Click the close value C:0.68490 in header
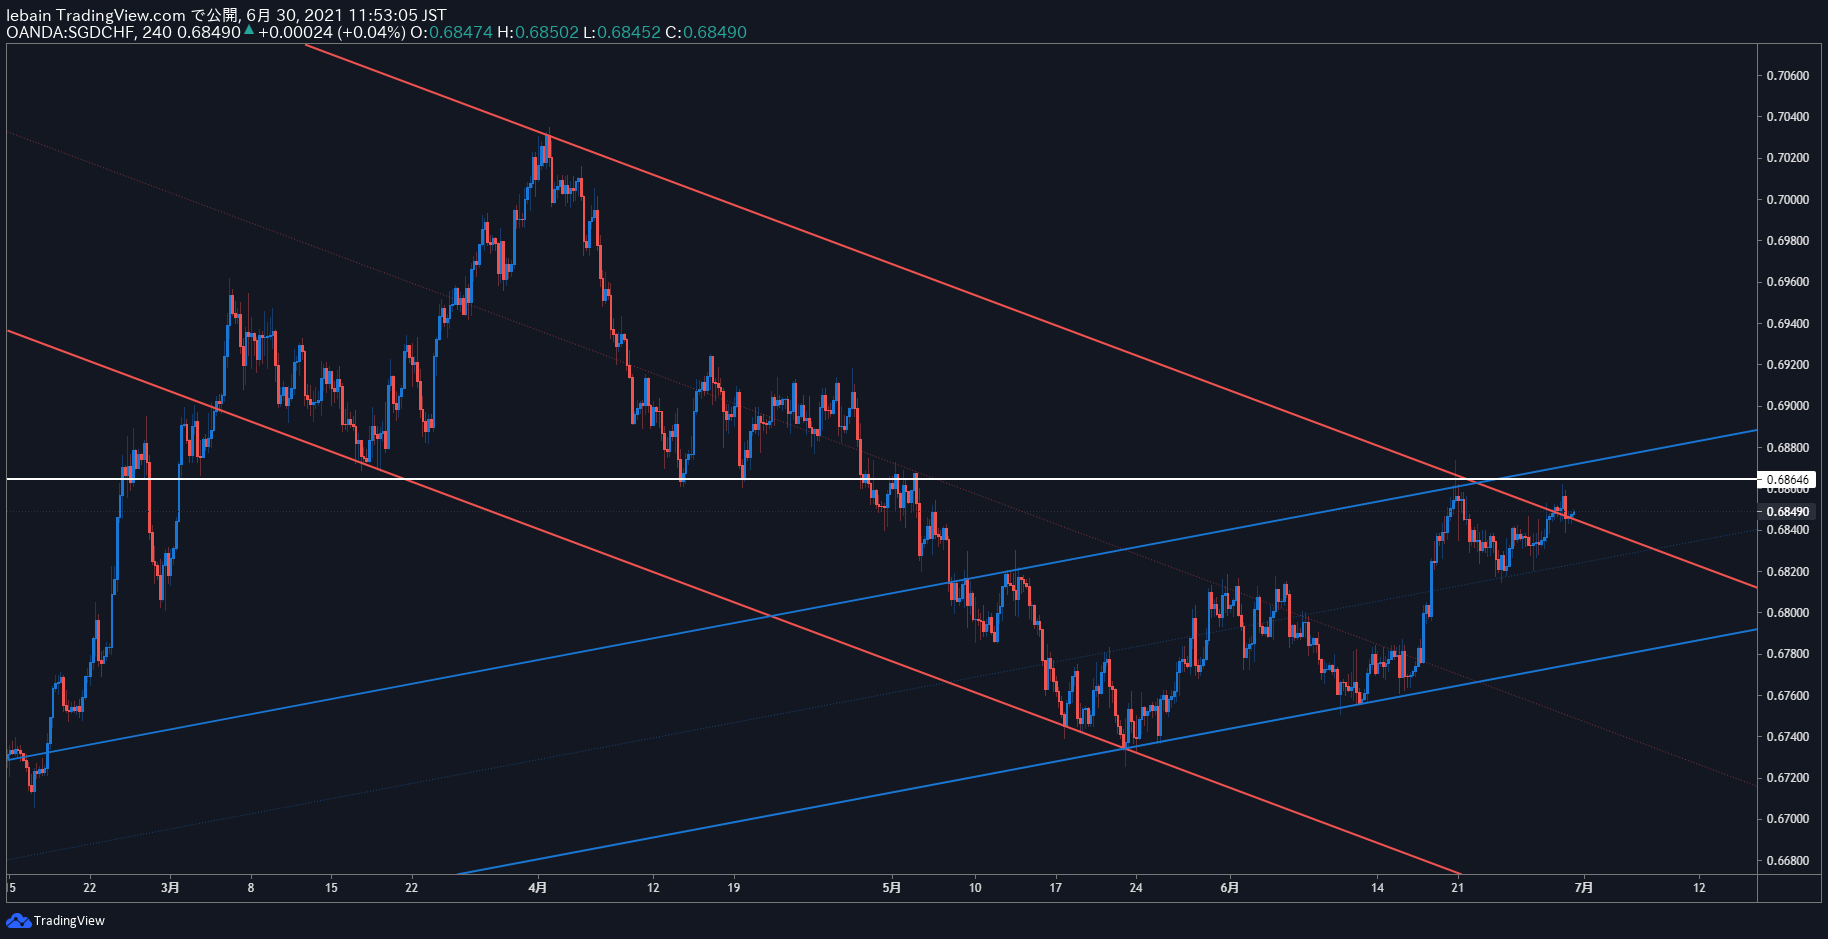The height and width of the screenshot is (939, 1828). pos(706,32)
